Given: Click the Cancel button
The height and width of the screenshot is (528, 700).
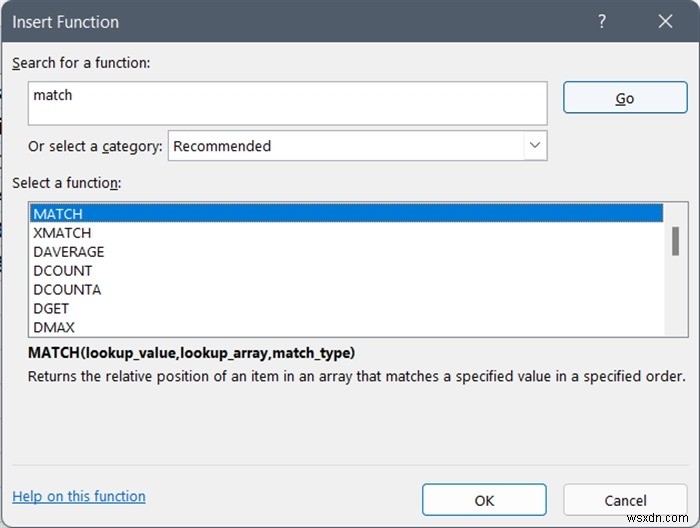Looking at the screenshot, I should (x=625, y=500).
